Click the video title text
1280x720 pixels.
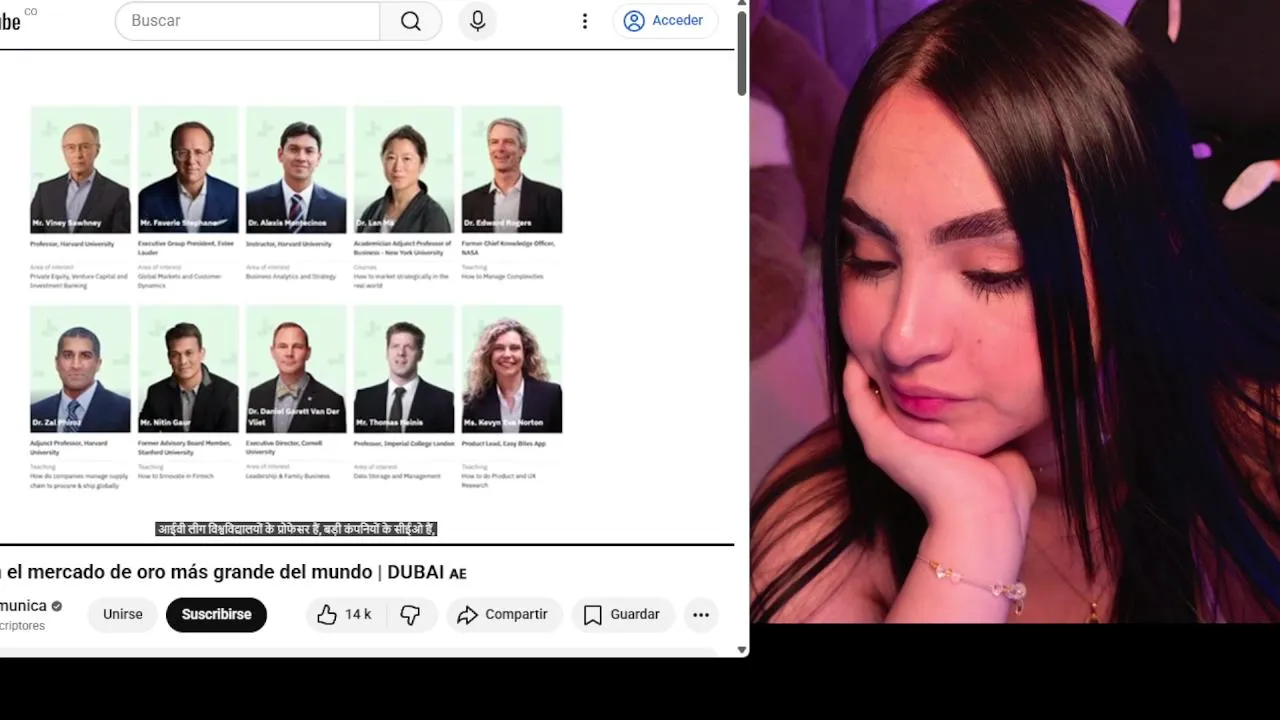(234, 573)
